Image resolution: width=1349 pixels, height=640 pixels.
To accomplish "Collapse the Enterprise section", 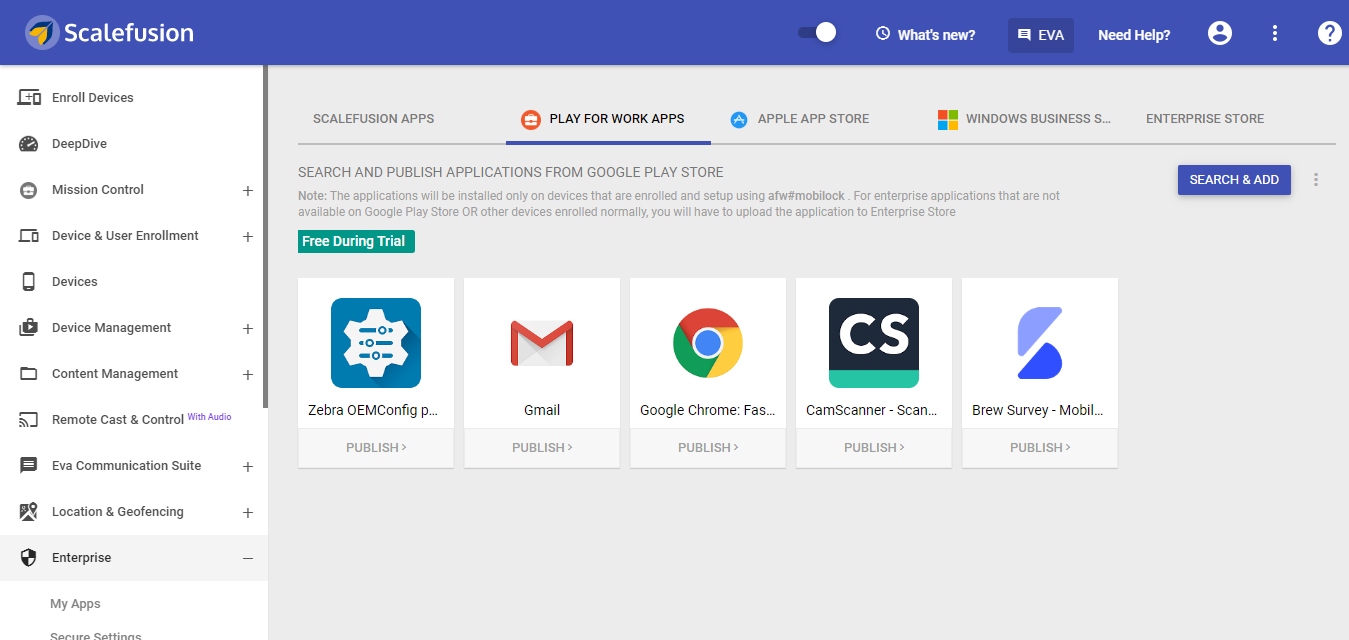I will 248,558.
